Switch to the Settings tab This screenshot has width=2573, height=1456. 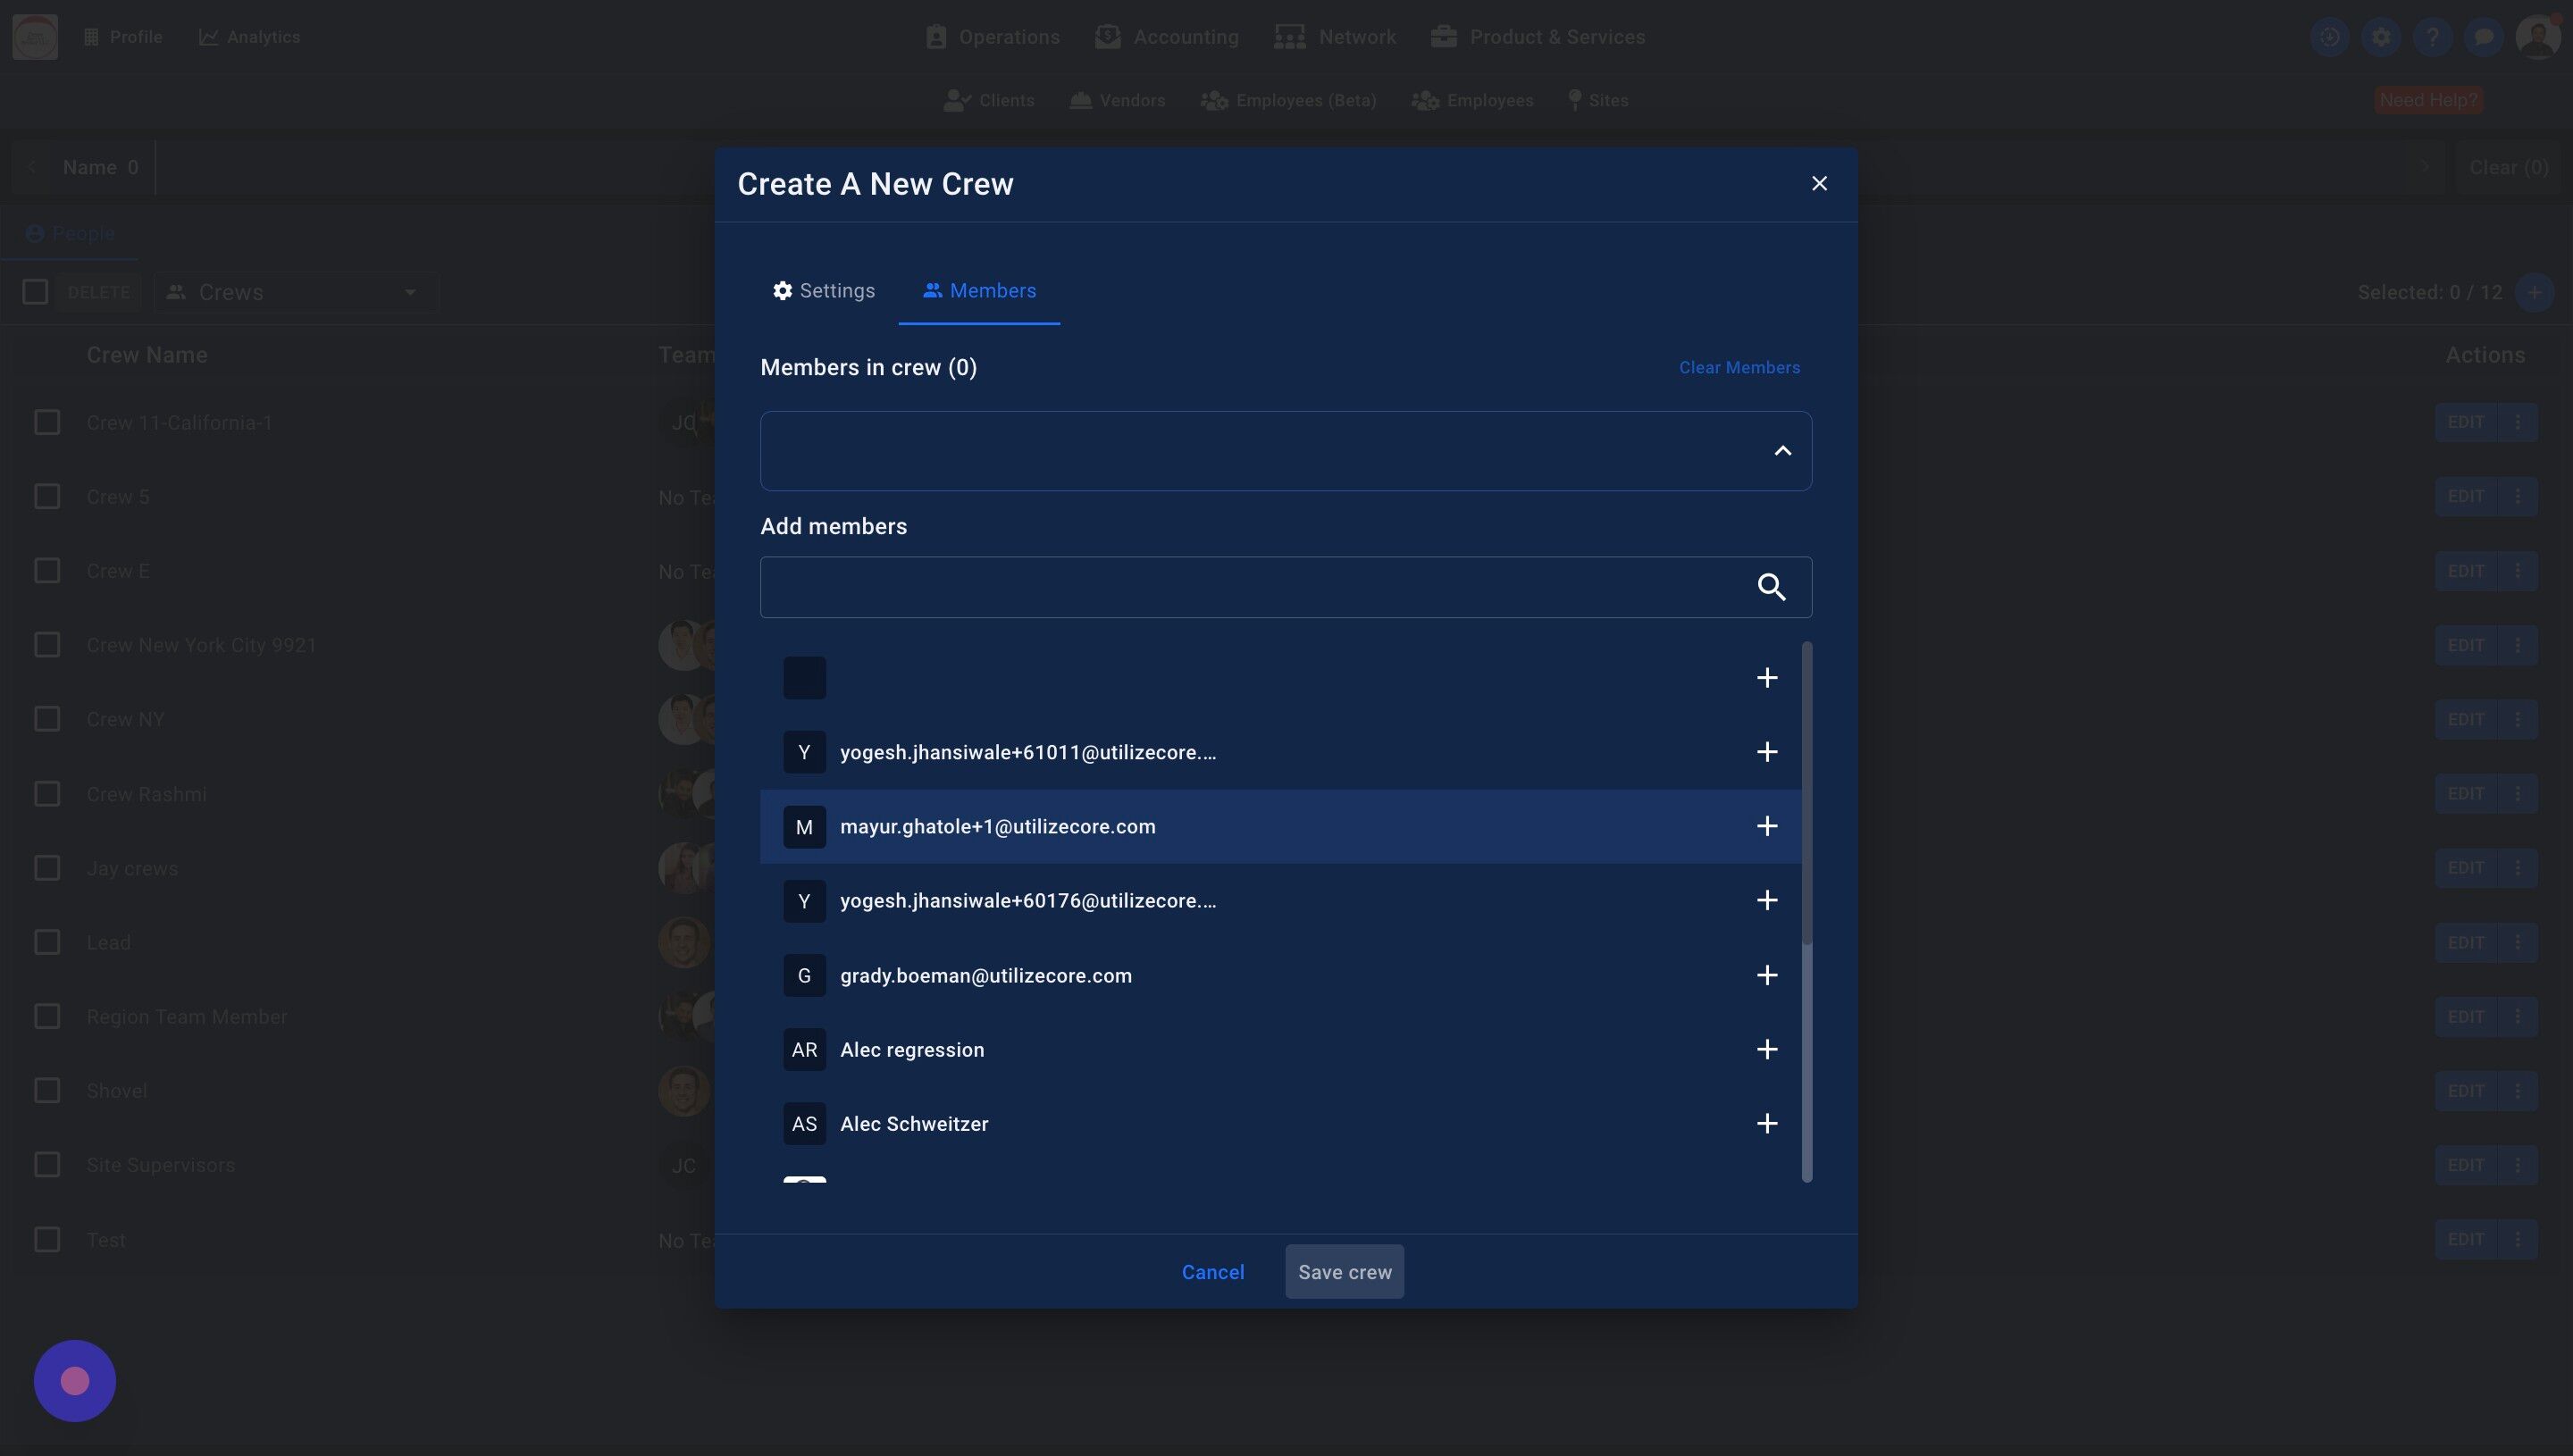pos(823,291)
